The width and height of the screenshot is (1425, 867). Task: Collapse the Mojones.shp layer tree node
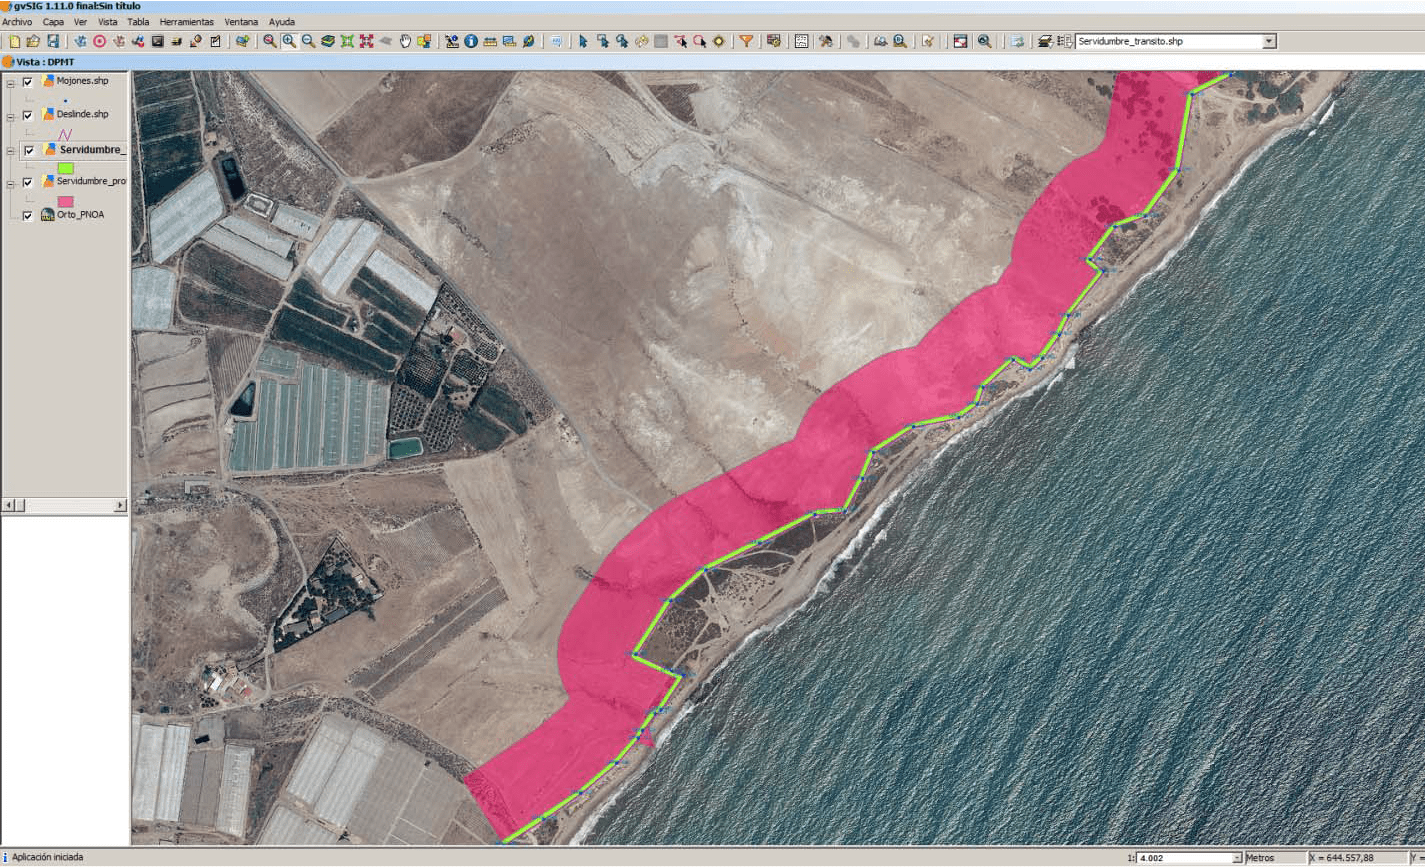(10, 83)
